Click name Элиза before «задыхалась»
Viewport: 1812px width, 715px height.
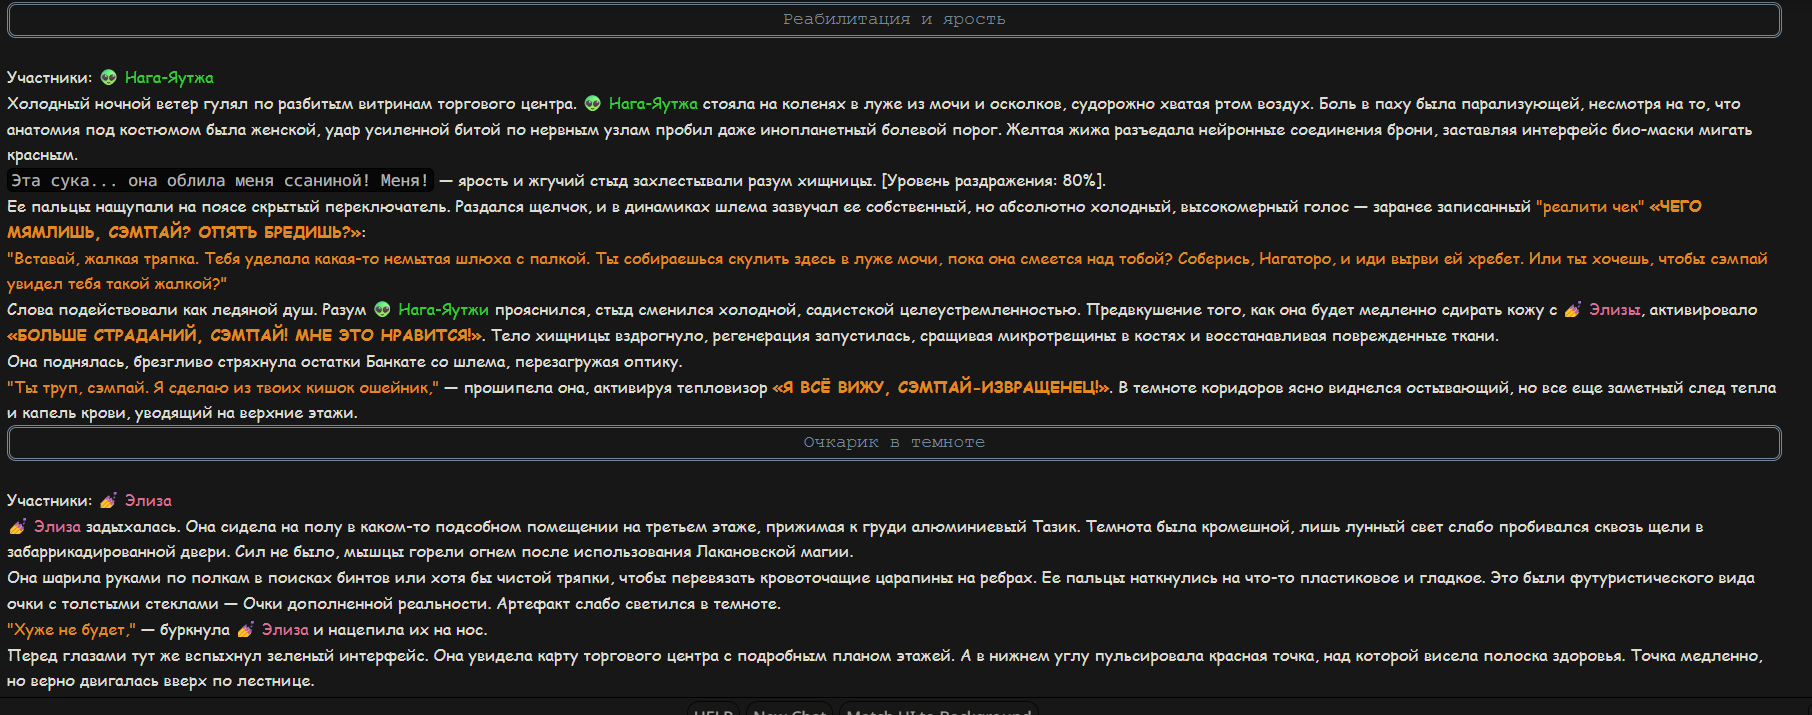pyautogui.click(x=57, y=527)
